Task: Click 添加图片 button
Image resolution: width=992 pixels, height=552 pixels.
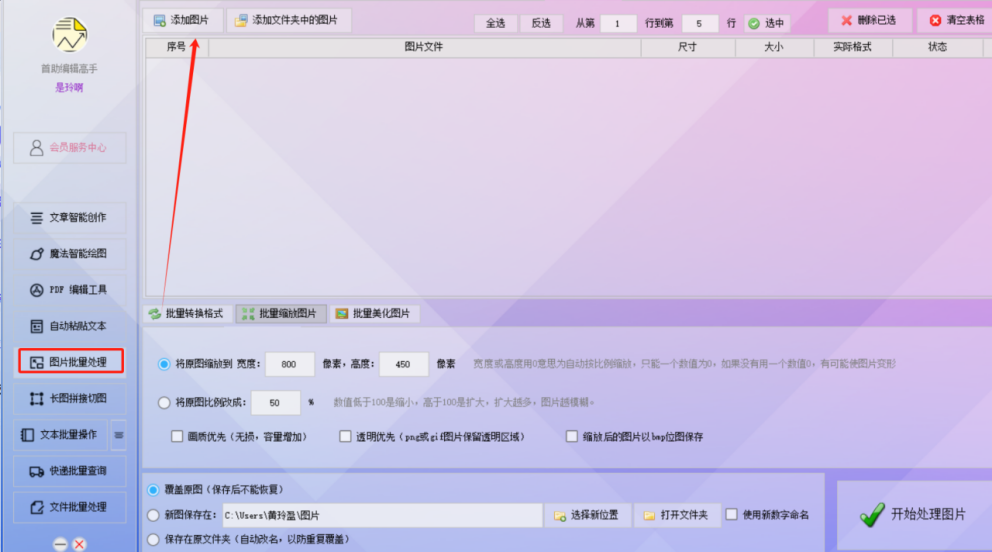Action: [x=182, y=20]
